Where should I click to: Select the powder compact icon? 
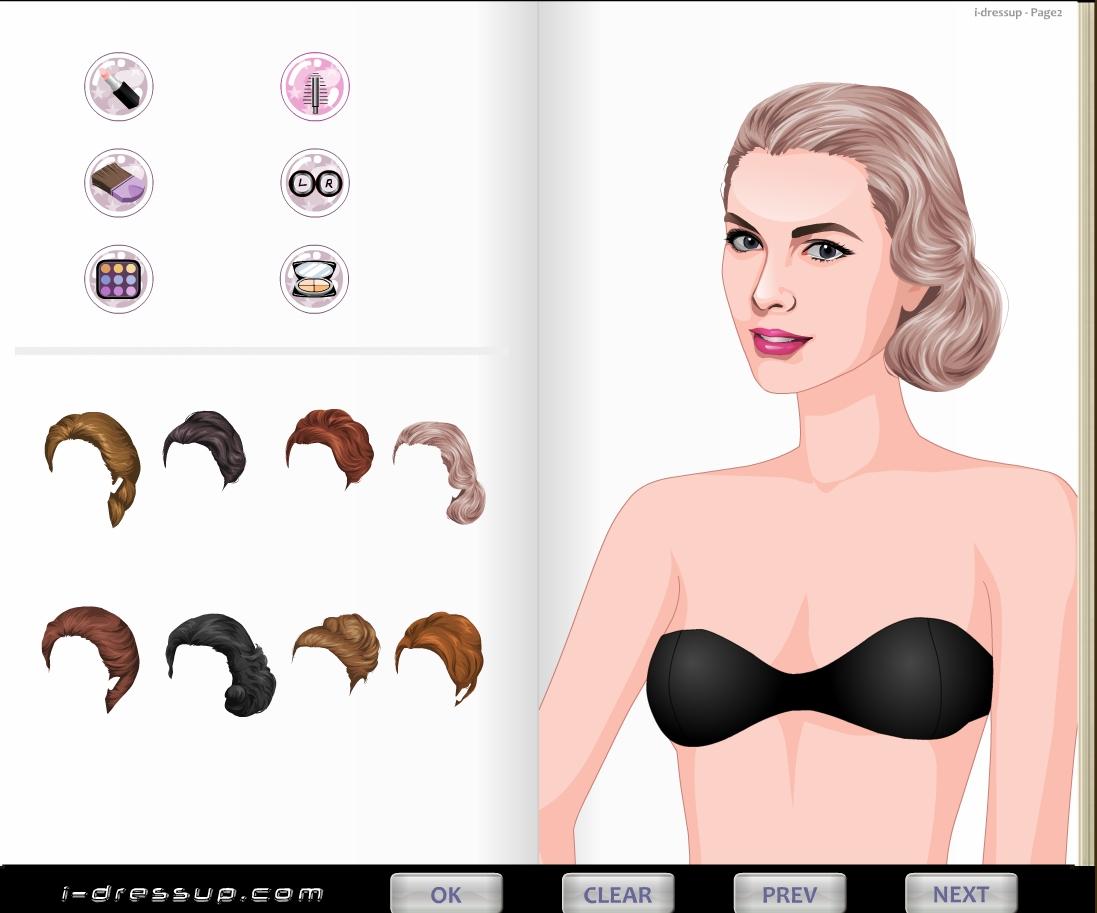(315, 279)
